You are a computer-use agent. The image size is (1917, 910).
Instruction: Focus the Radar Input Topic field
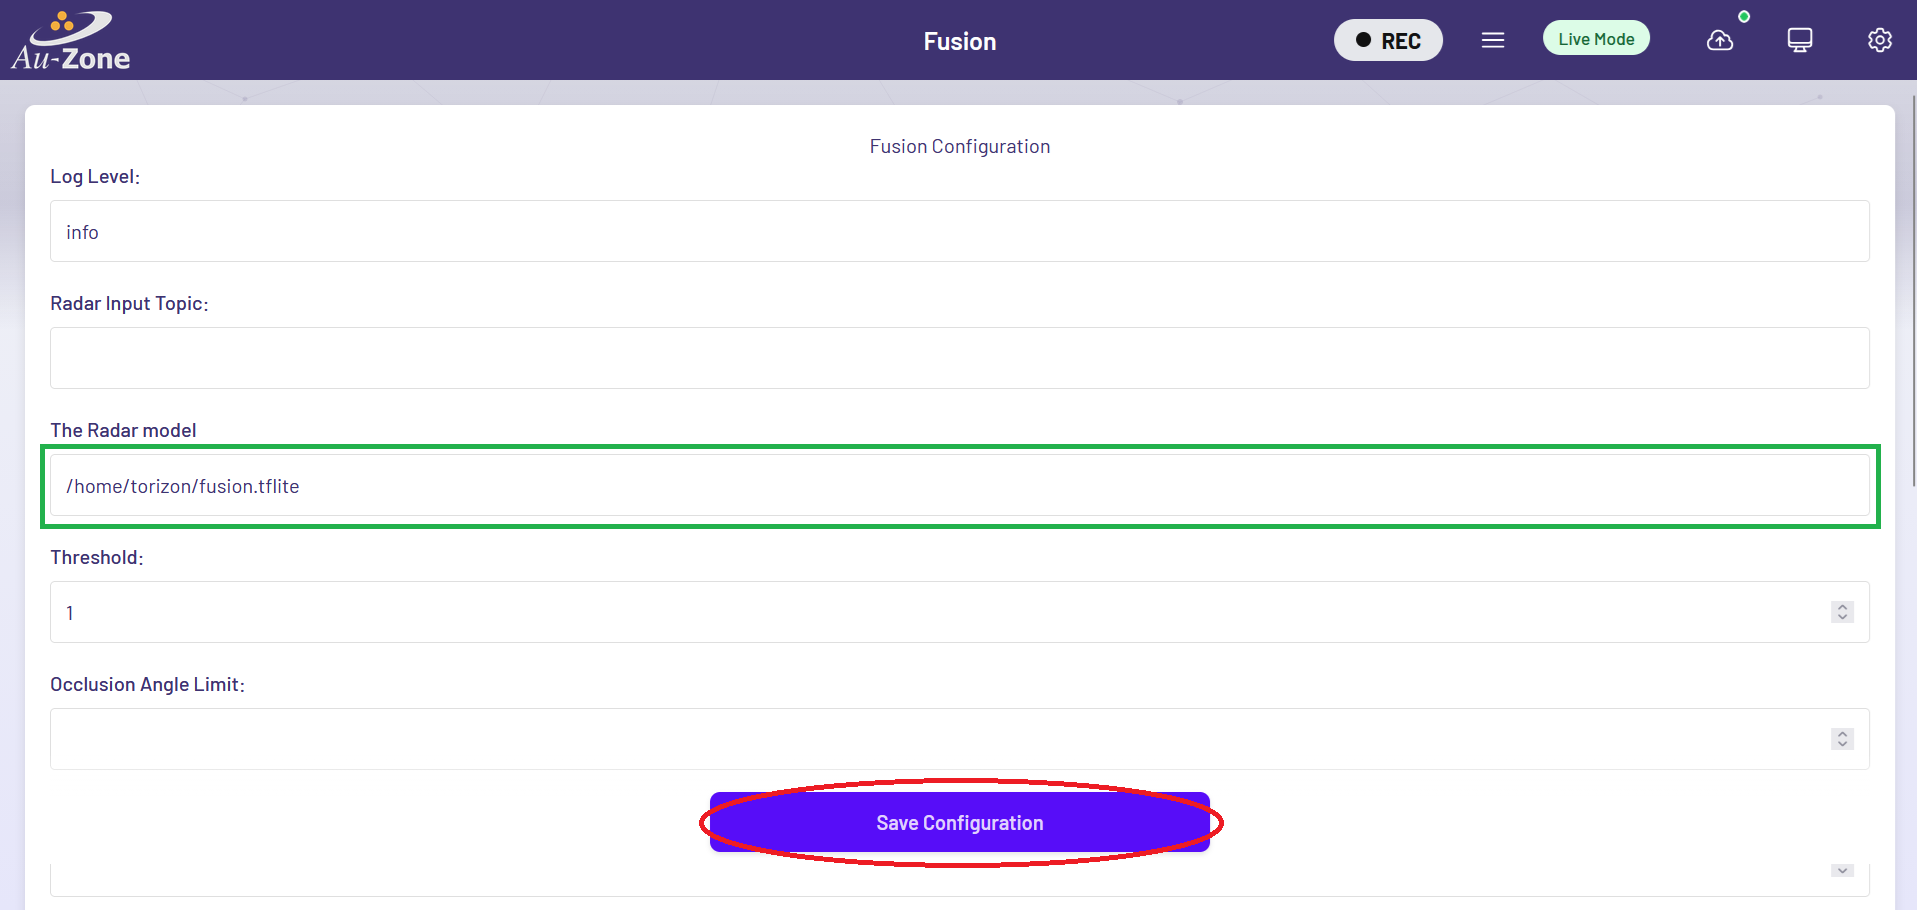960,358
